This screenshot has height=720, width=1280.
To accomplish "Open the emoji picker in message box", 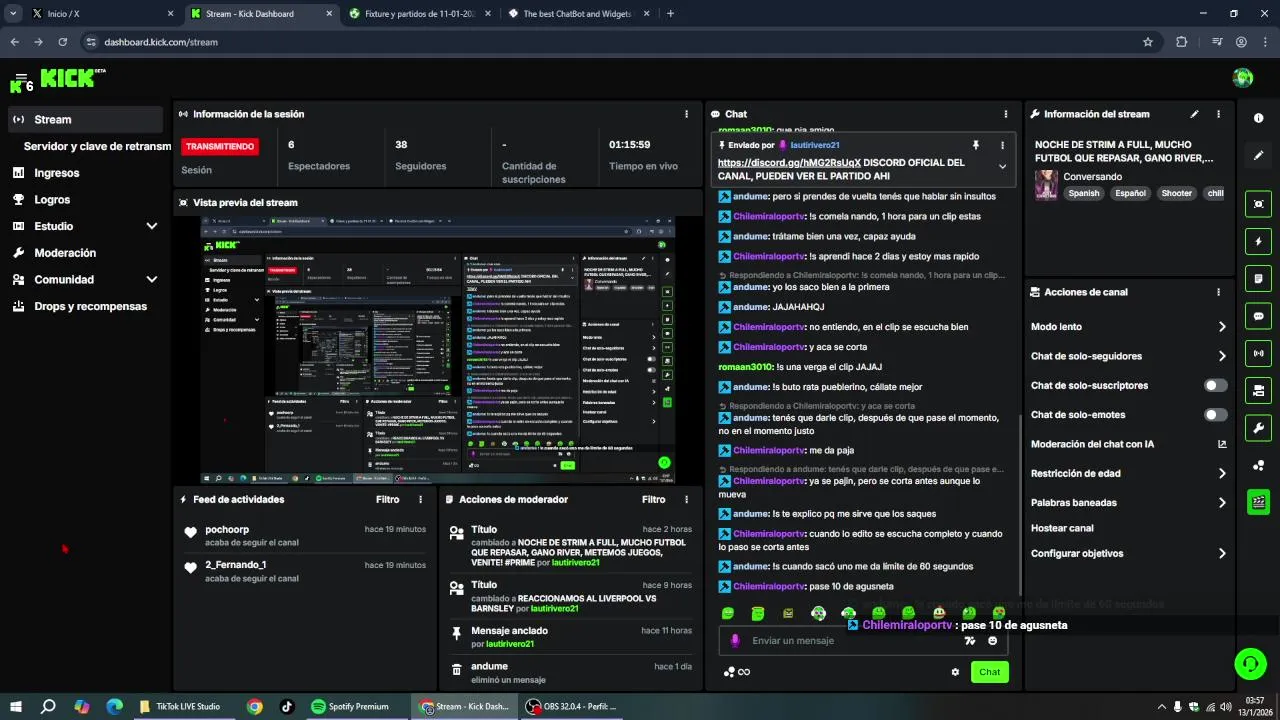I will [992, 641].
